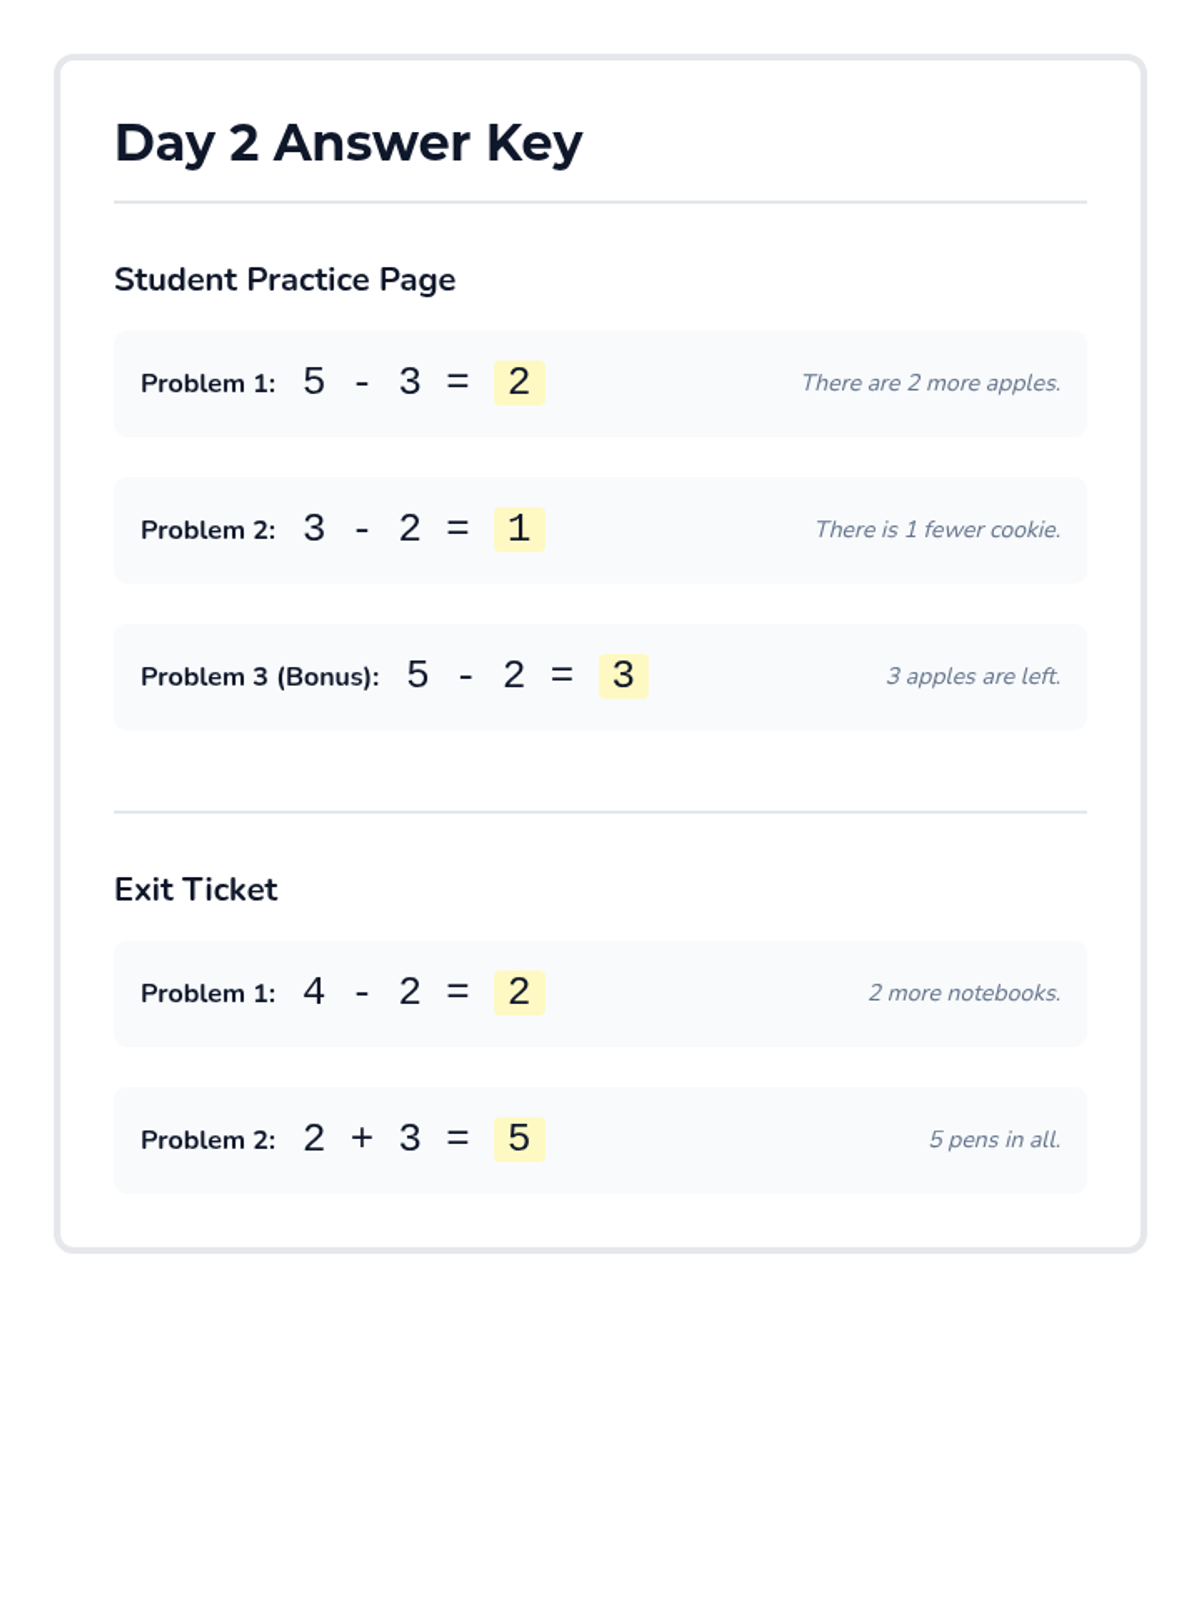Select the note "There are 2 more apples."
1200x1600 pixels.
pos(930,383)
